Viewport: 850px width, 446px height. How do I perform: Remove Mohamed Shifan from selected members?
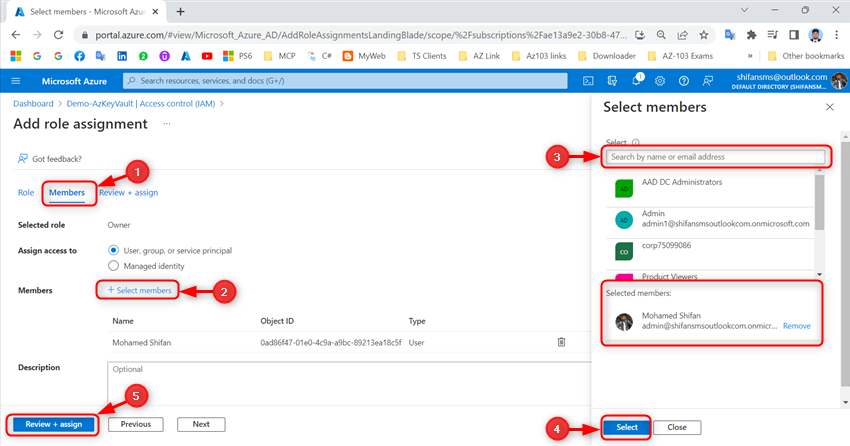[x=796, y=326]
